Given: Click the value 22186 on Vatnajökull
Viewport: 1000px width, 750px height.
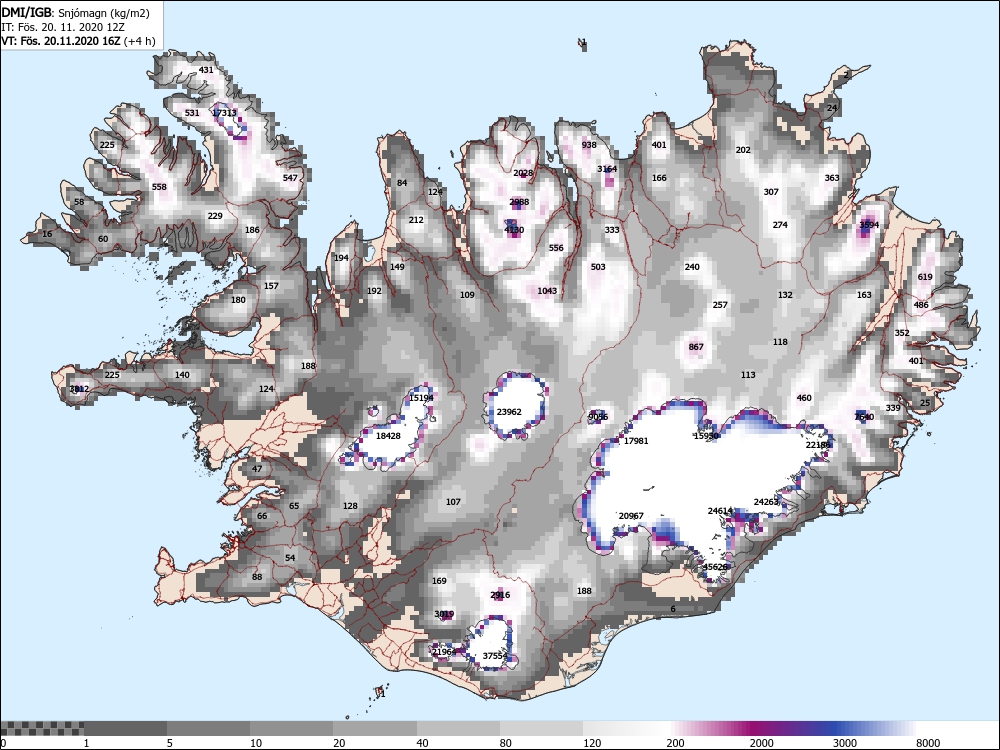Looking at the screenshot, I should (x=818, y=445).
